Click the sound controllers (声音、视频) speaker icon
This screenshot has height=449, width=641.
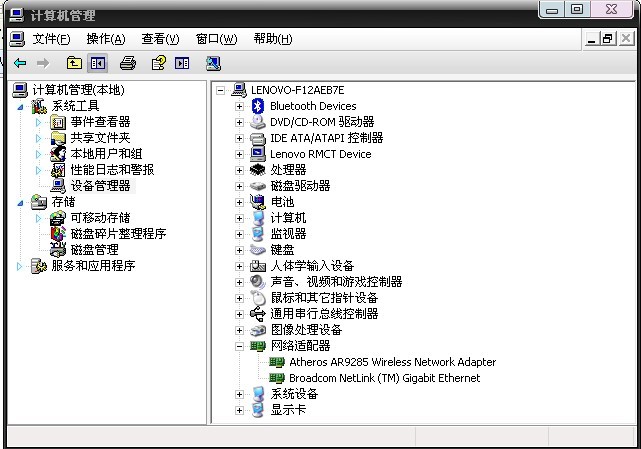[258, 282]
